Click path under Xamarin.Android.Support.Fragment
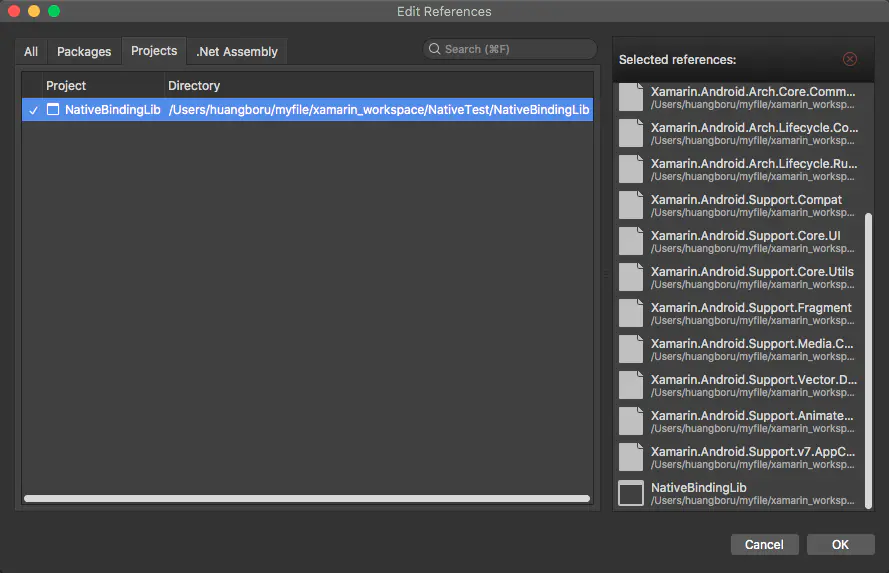 click(752, 320)
